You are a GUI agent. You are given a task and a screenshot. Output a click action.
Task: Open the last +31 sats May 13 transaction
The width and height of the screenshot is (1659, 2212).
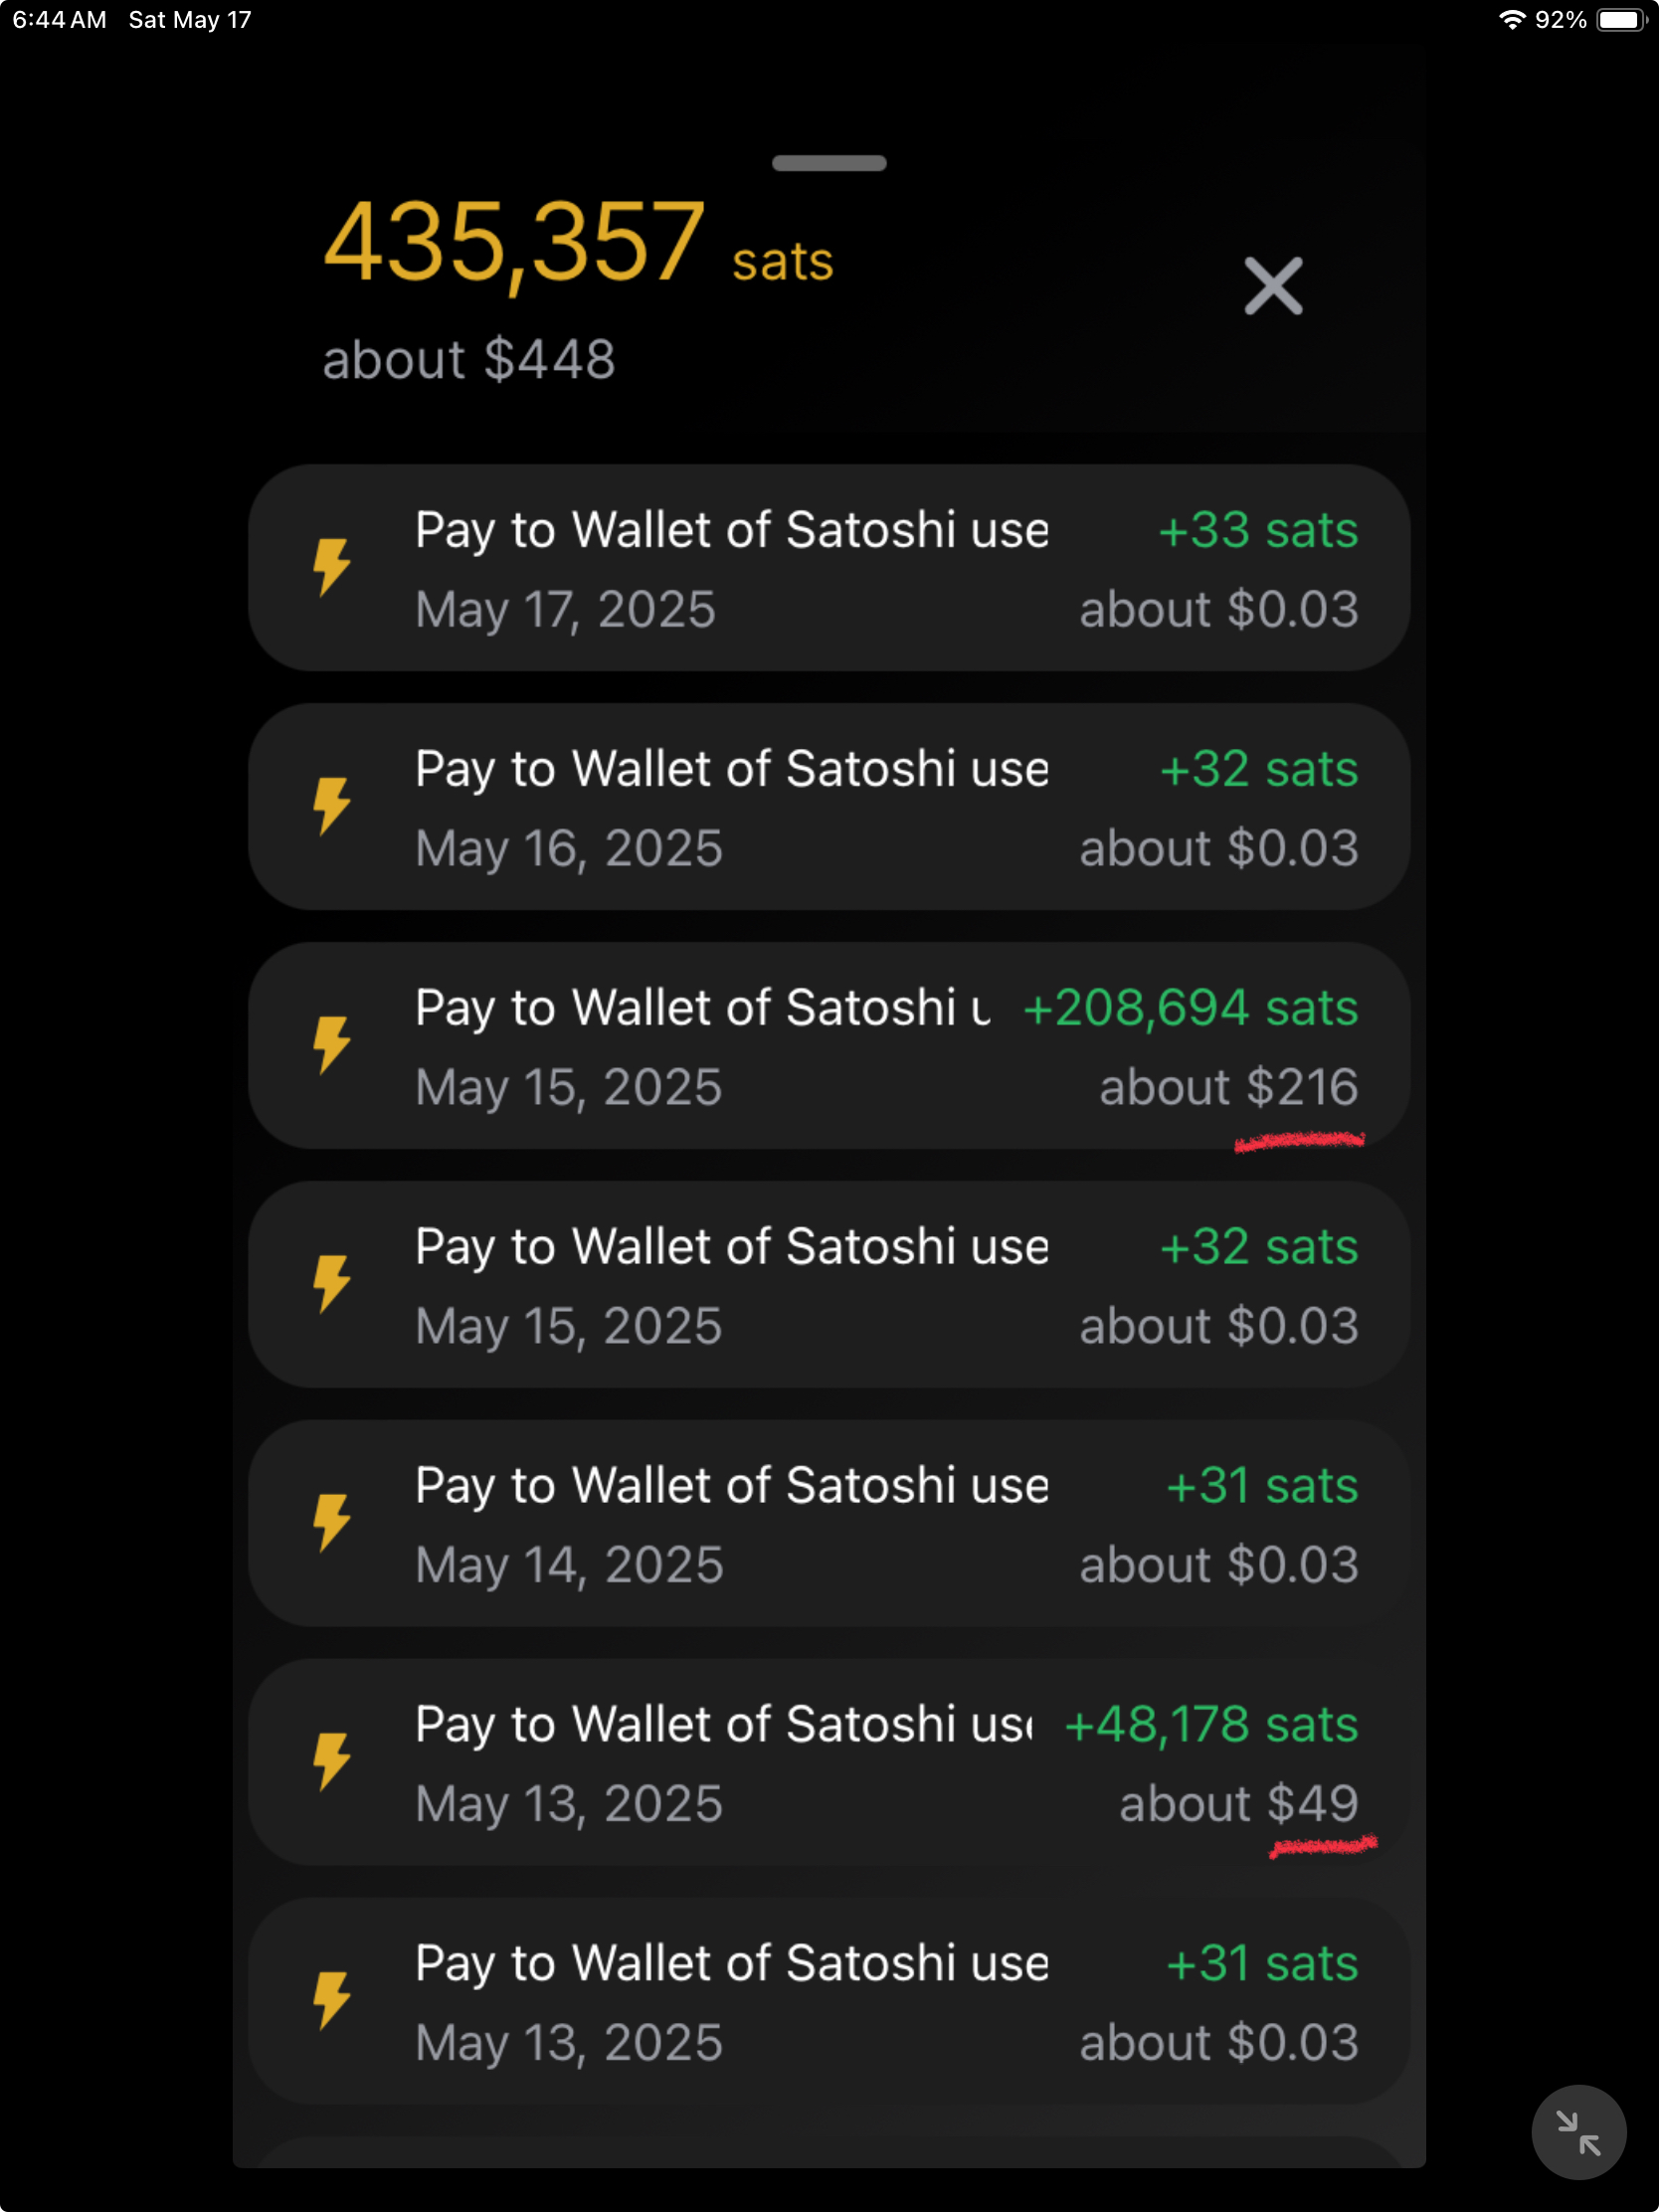(829, 2001)
